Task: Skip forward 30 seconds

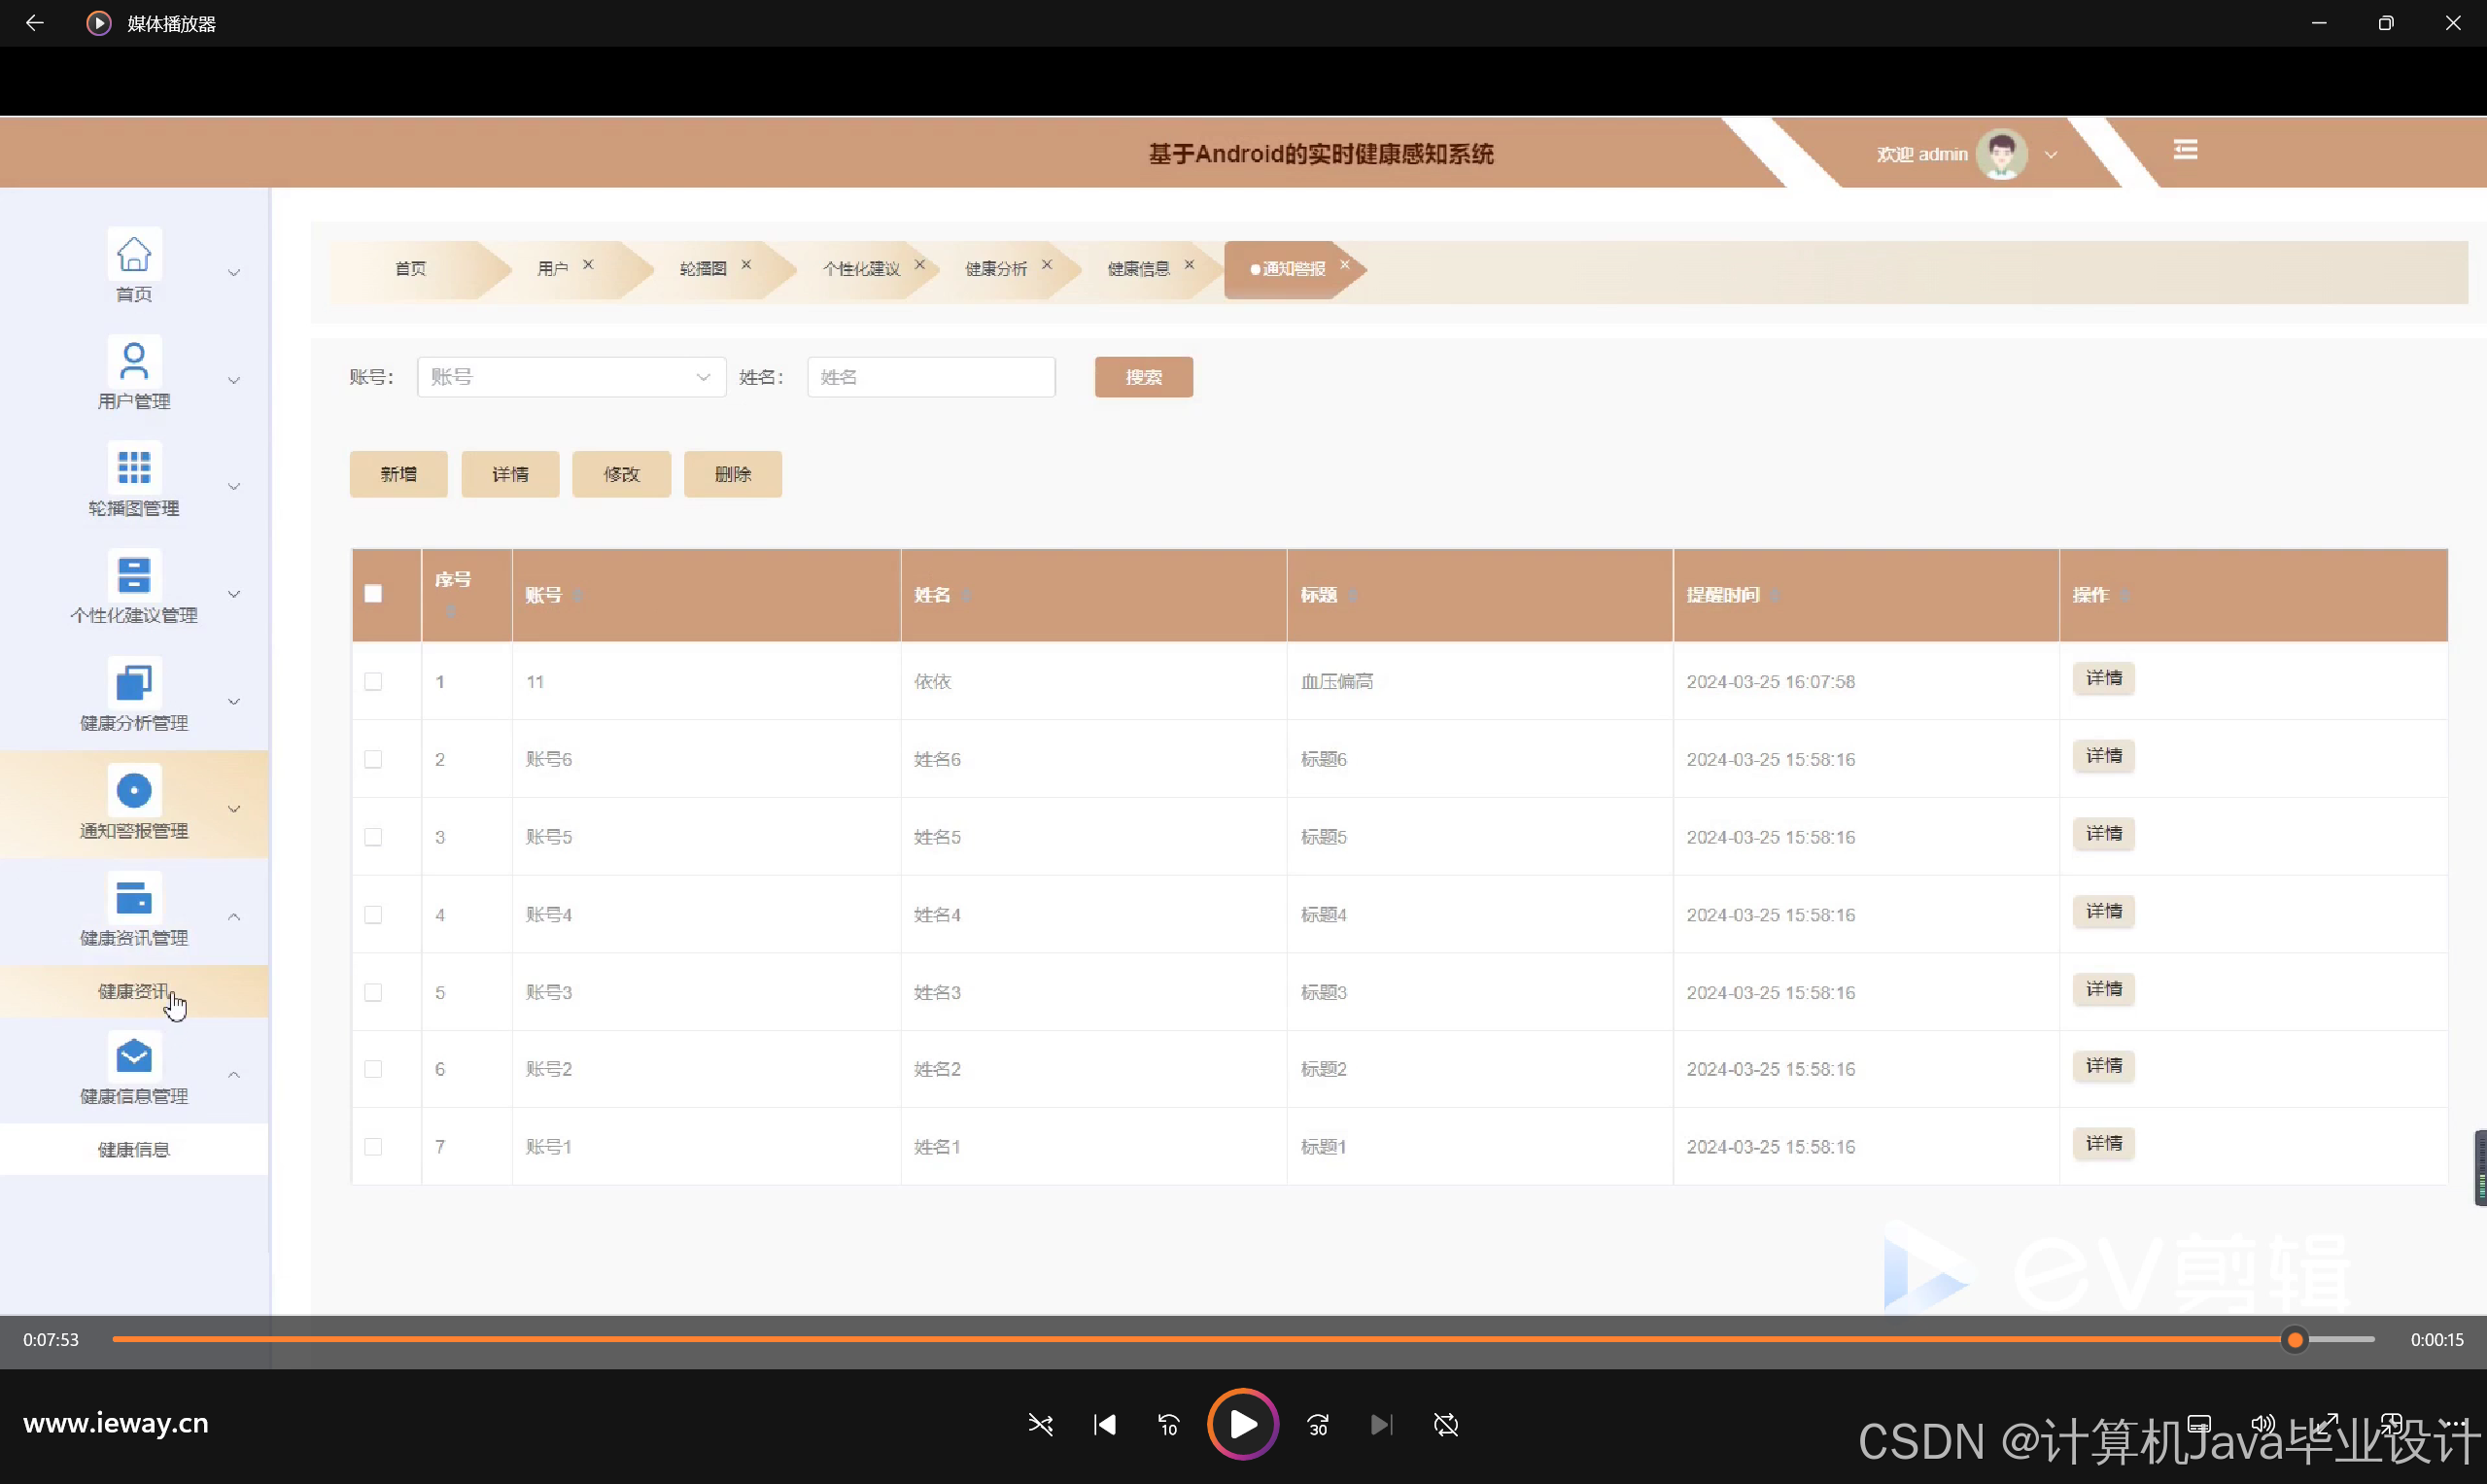Action: (x=1318, y=1424)
